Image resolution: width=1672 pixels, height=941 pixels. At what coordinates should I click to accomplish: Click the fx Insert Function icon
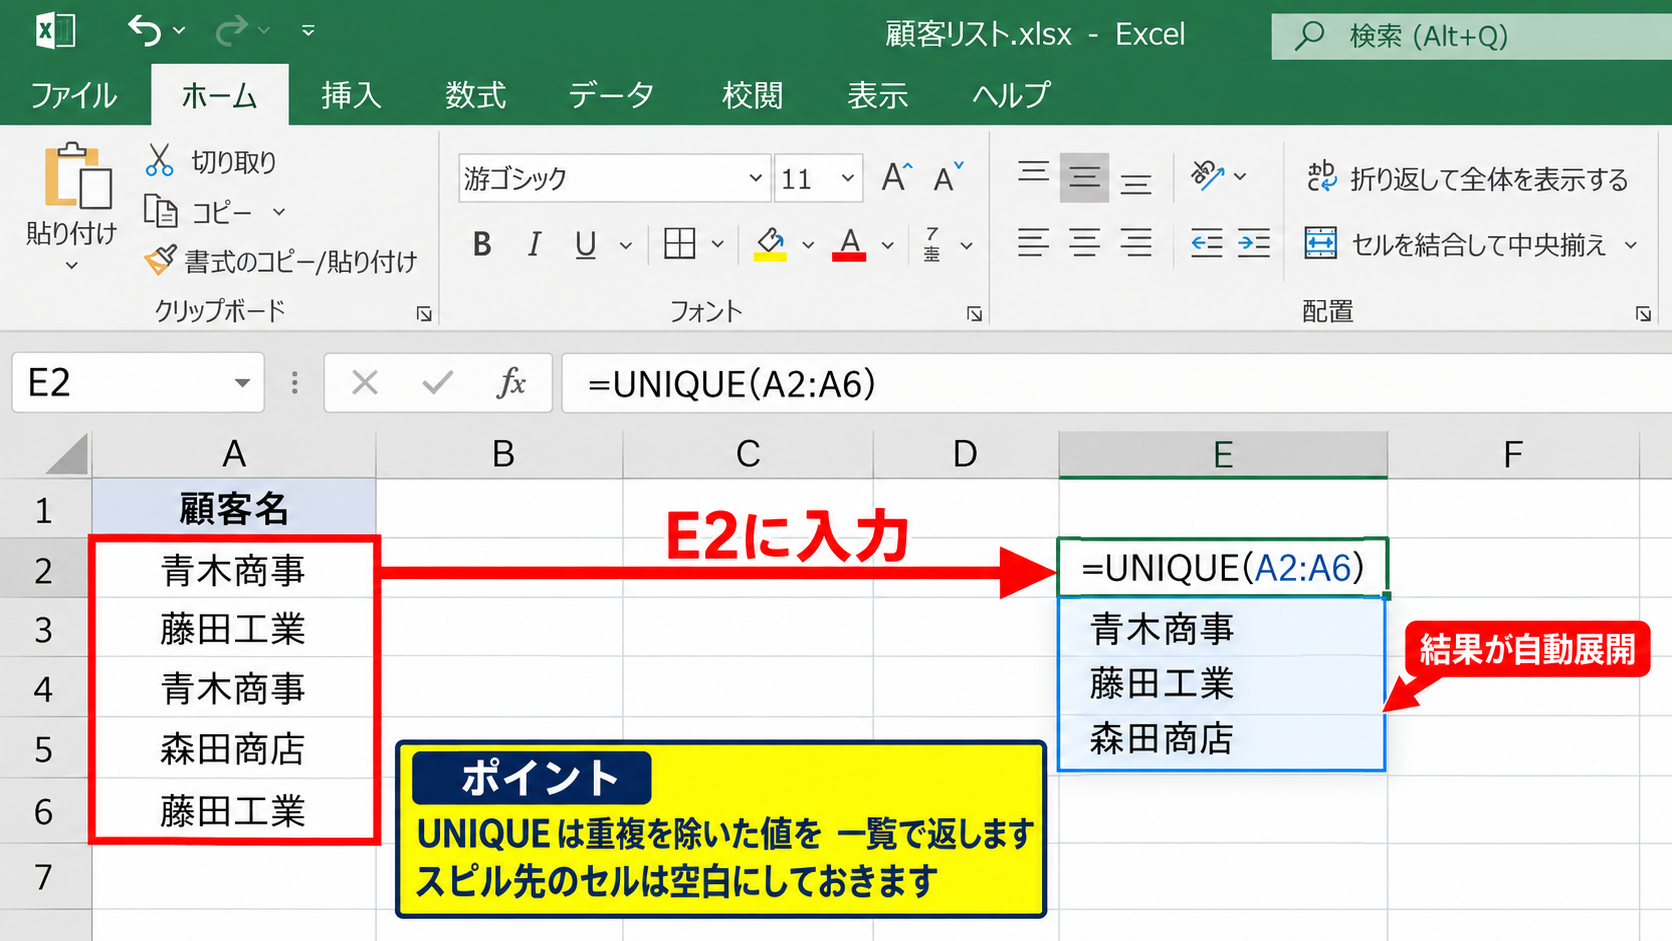[511, 382]
